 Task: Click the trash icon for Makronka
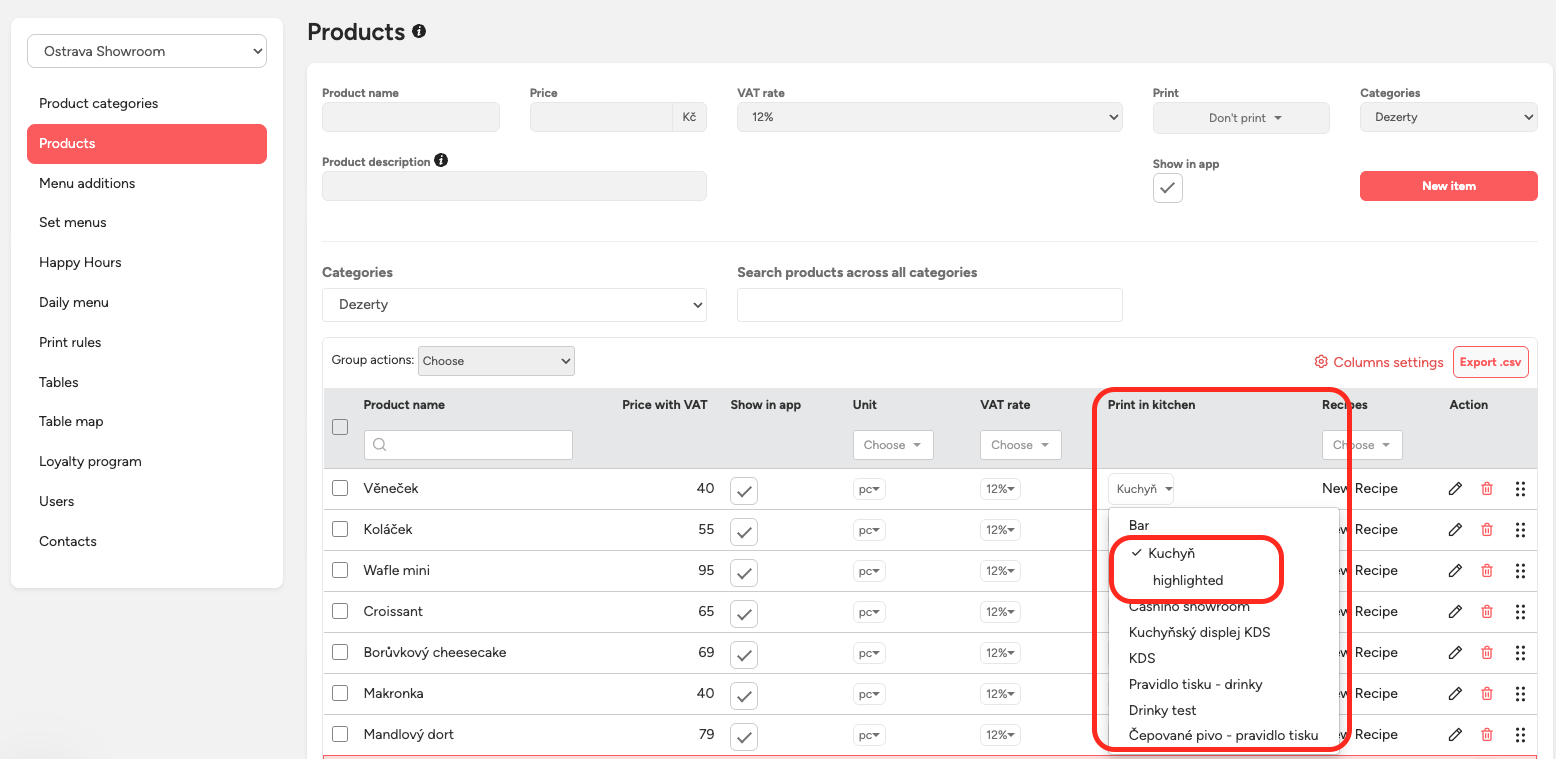[x=1487, y=694]
